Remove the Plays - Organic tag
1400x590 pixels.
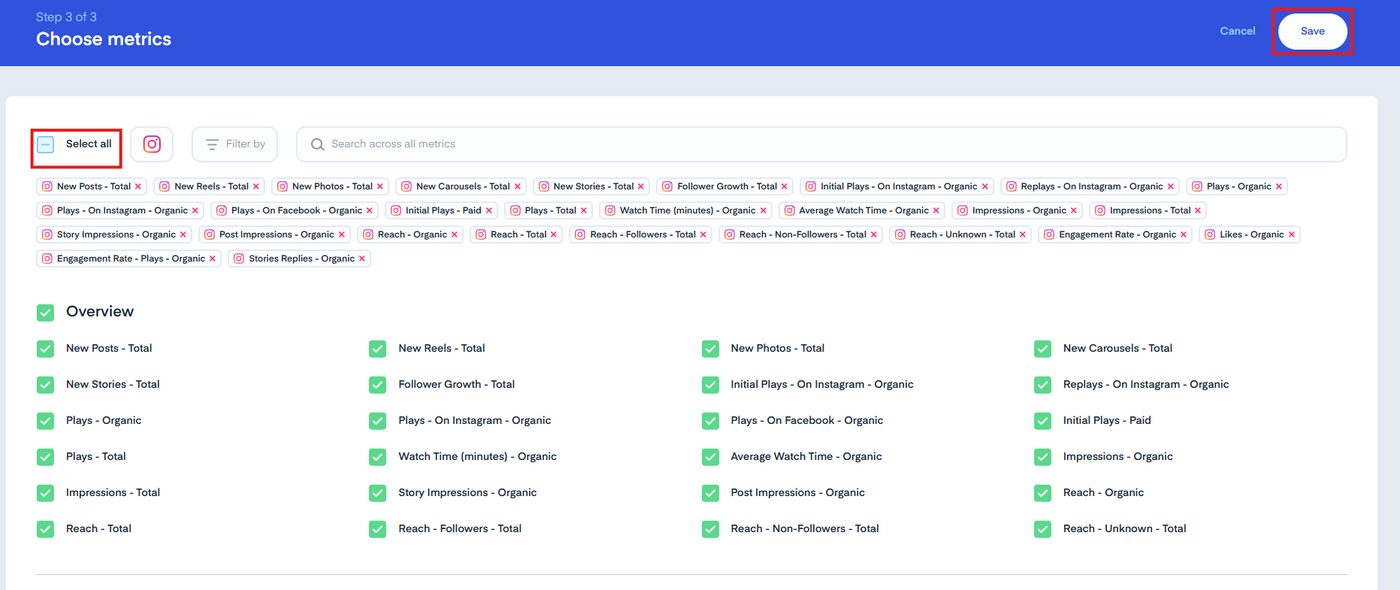[x=1279, y=187]
